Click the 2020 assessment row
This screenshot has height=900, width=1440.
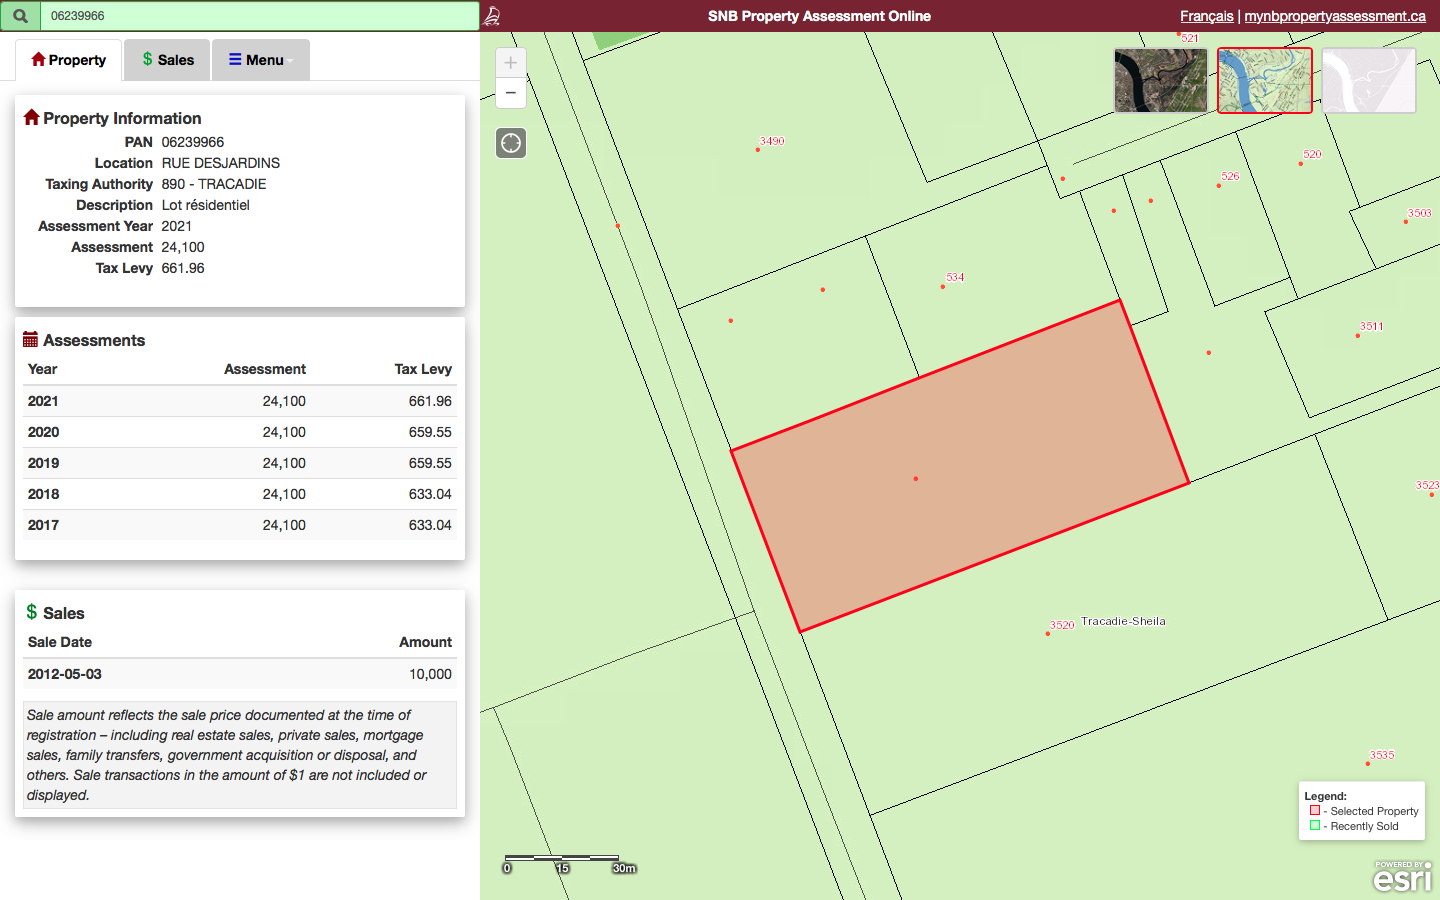(x=240, y=432)
